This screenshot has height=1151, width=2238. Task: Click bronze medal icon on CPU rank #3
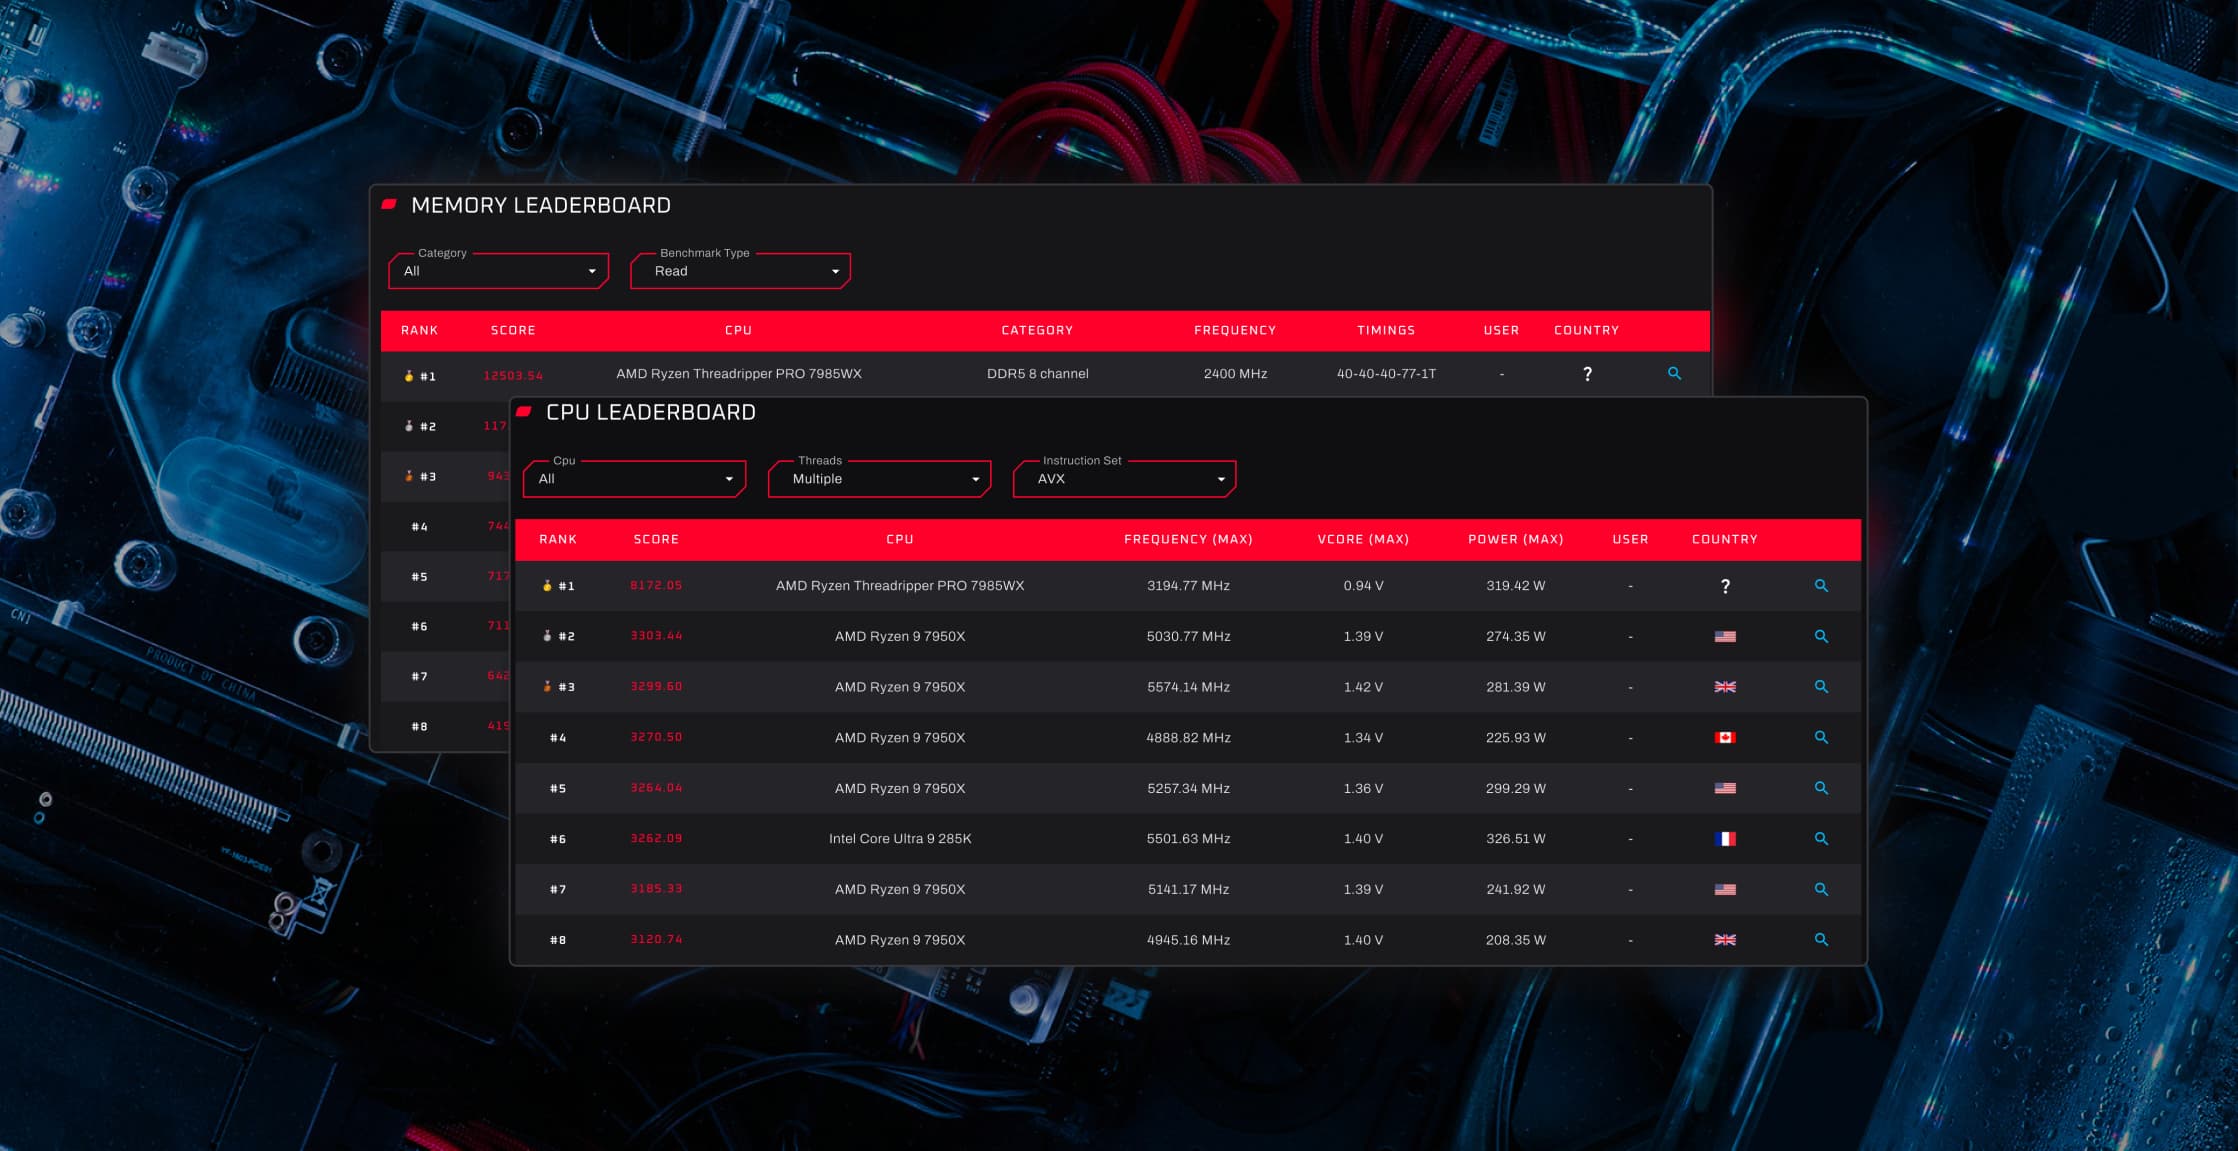(x=547, y=687)
